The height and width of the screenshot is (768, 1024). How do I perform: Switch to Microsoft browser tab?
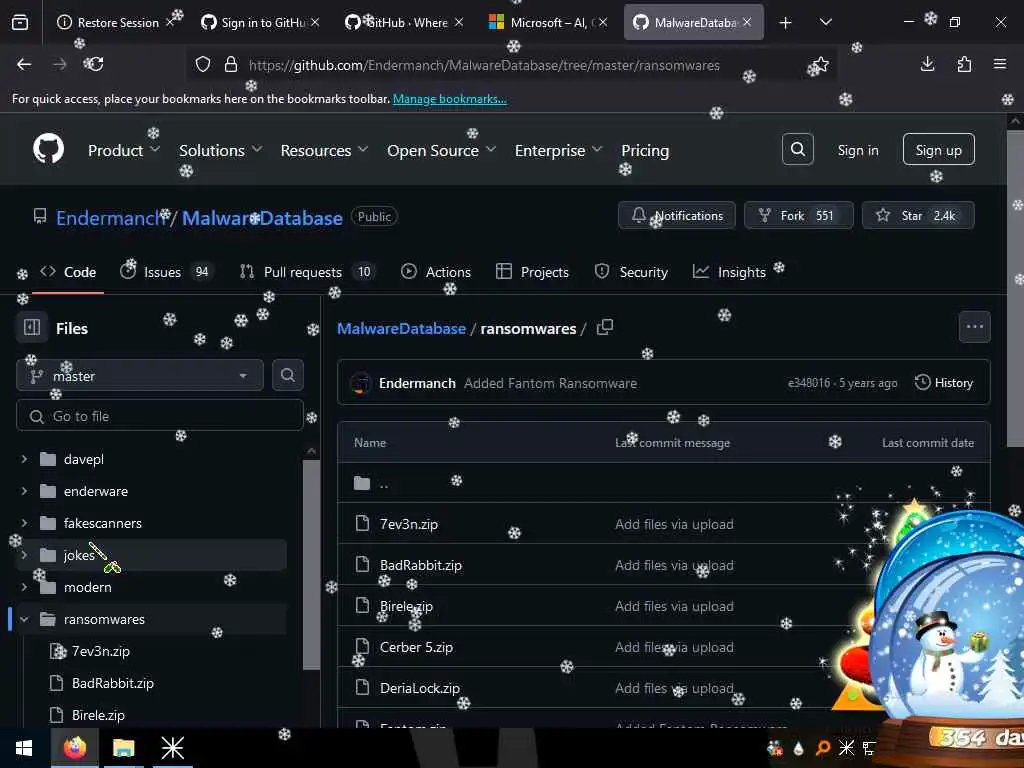(549, 22)
